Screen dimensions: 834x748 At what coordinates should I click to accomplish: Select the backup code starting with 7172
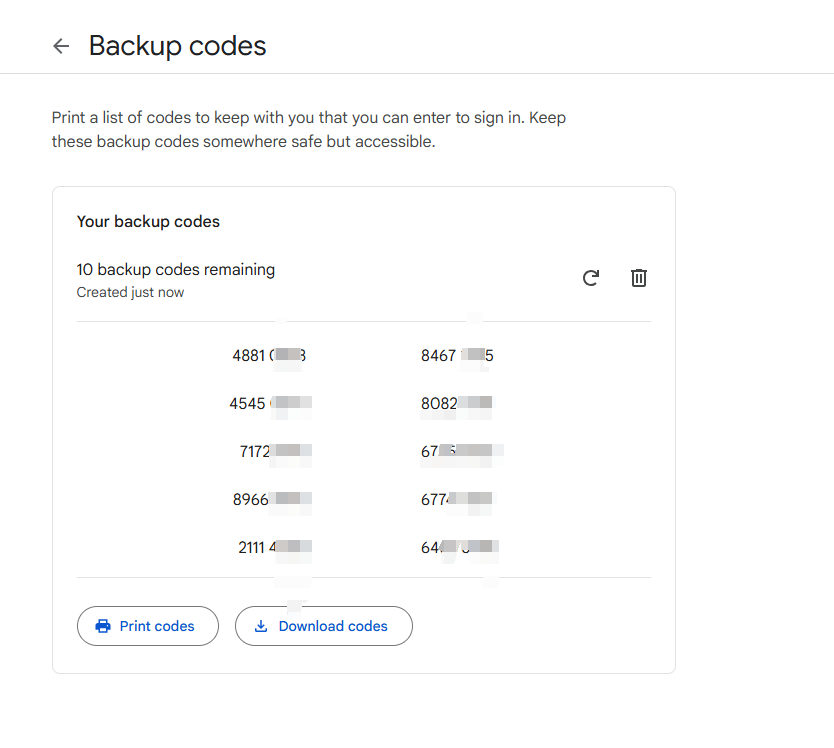(x=274, y=452)
